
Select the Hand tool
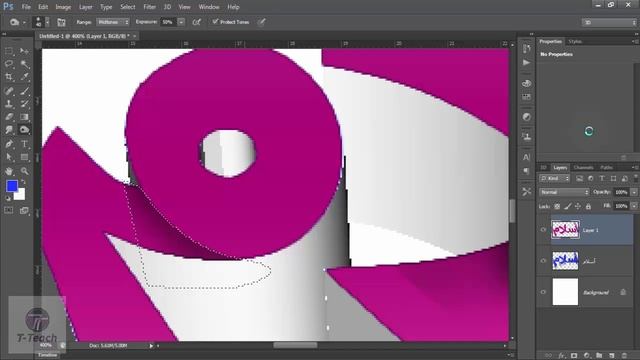point(9,171)
